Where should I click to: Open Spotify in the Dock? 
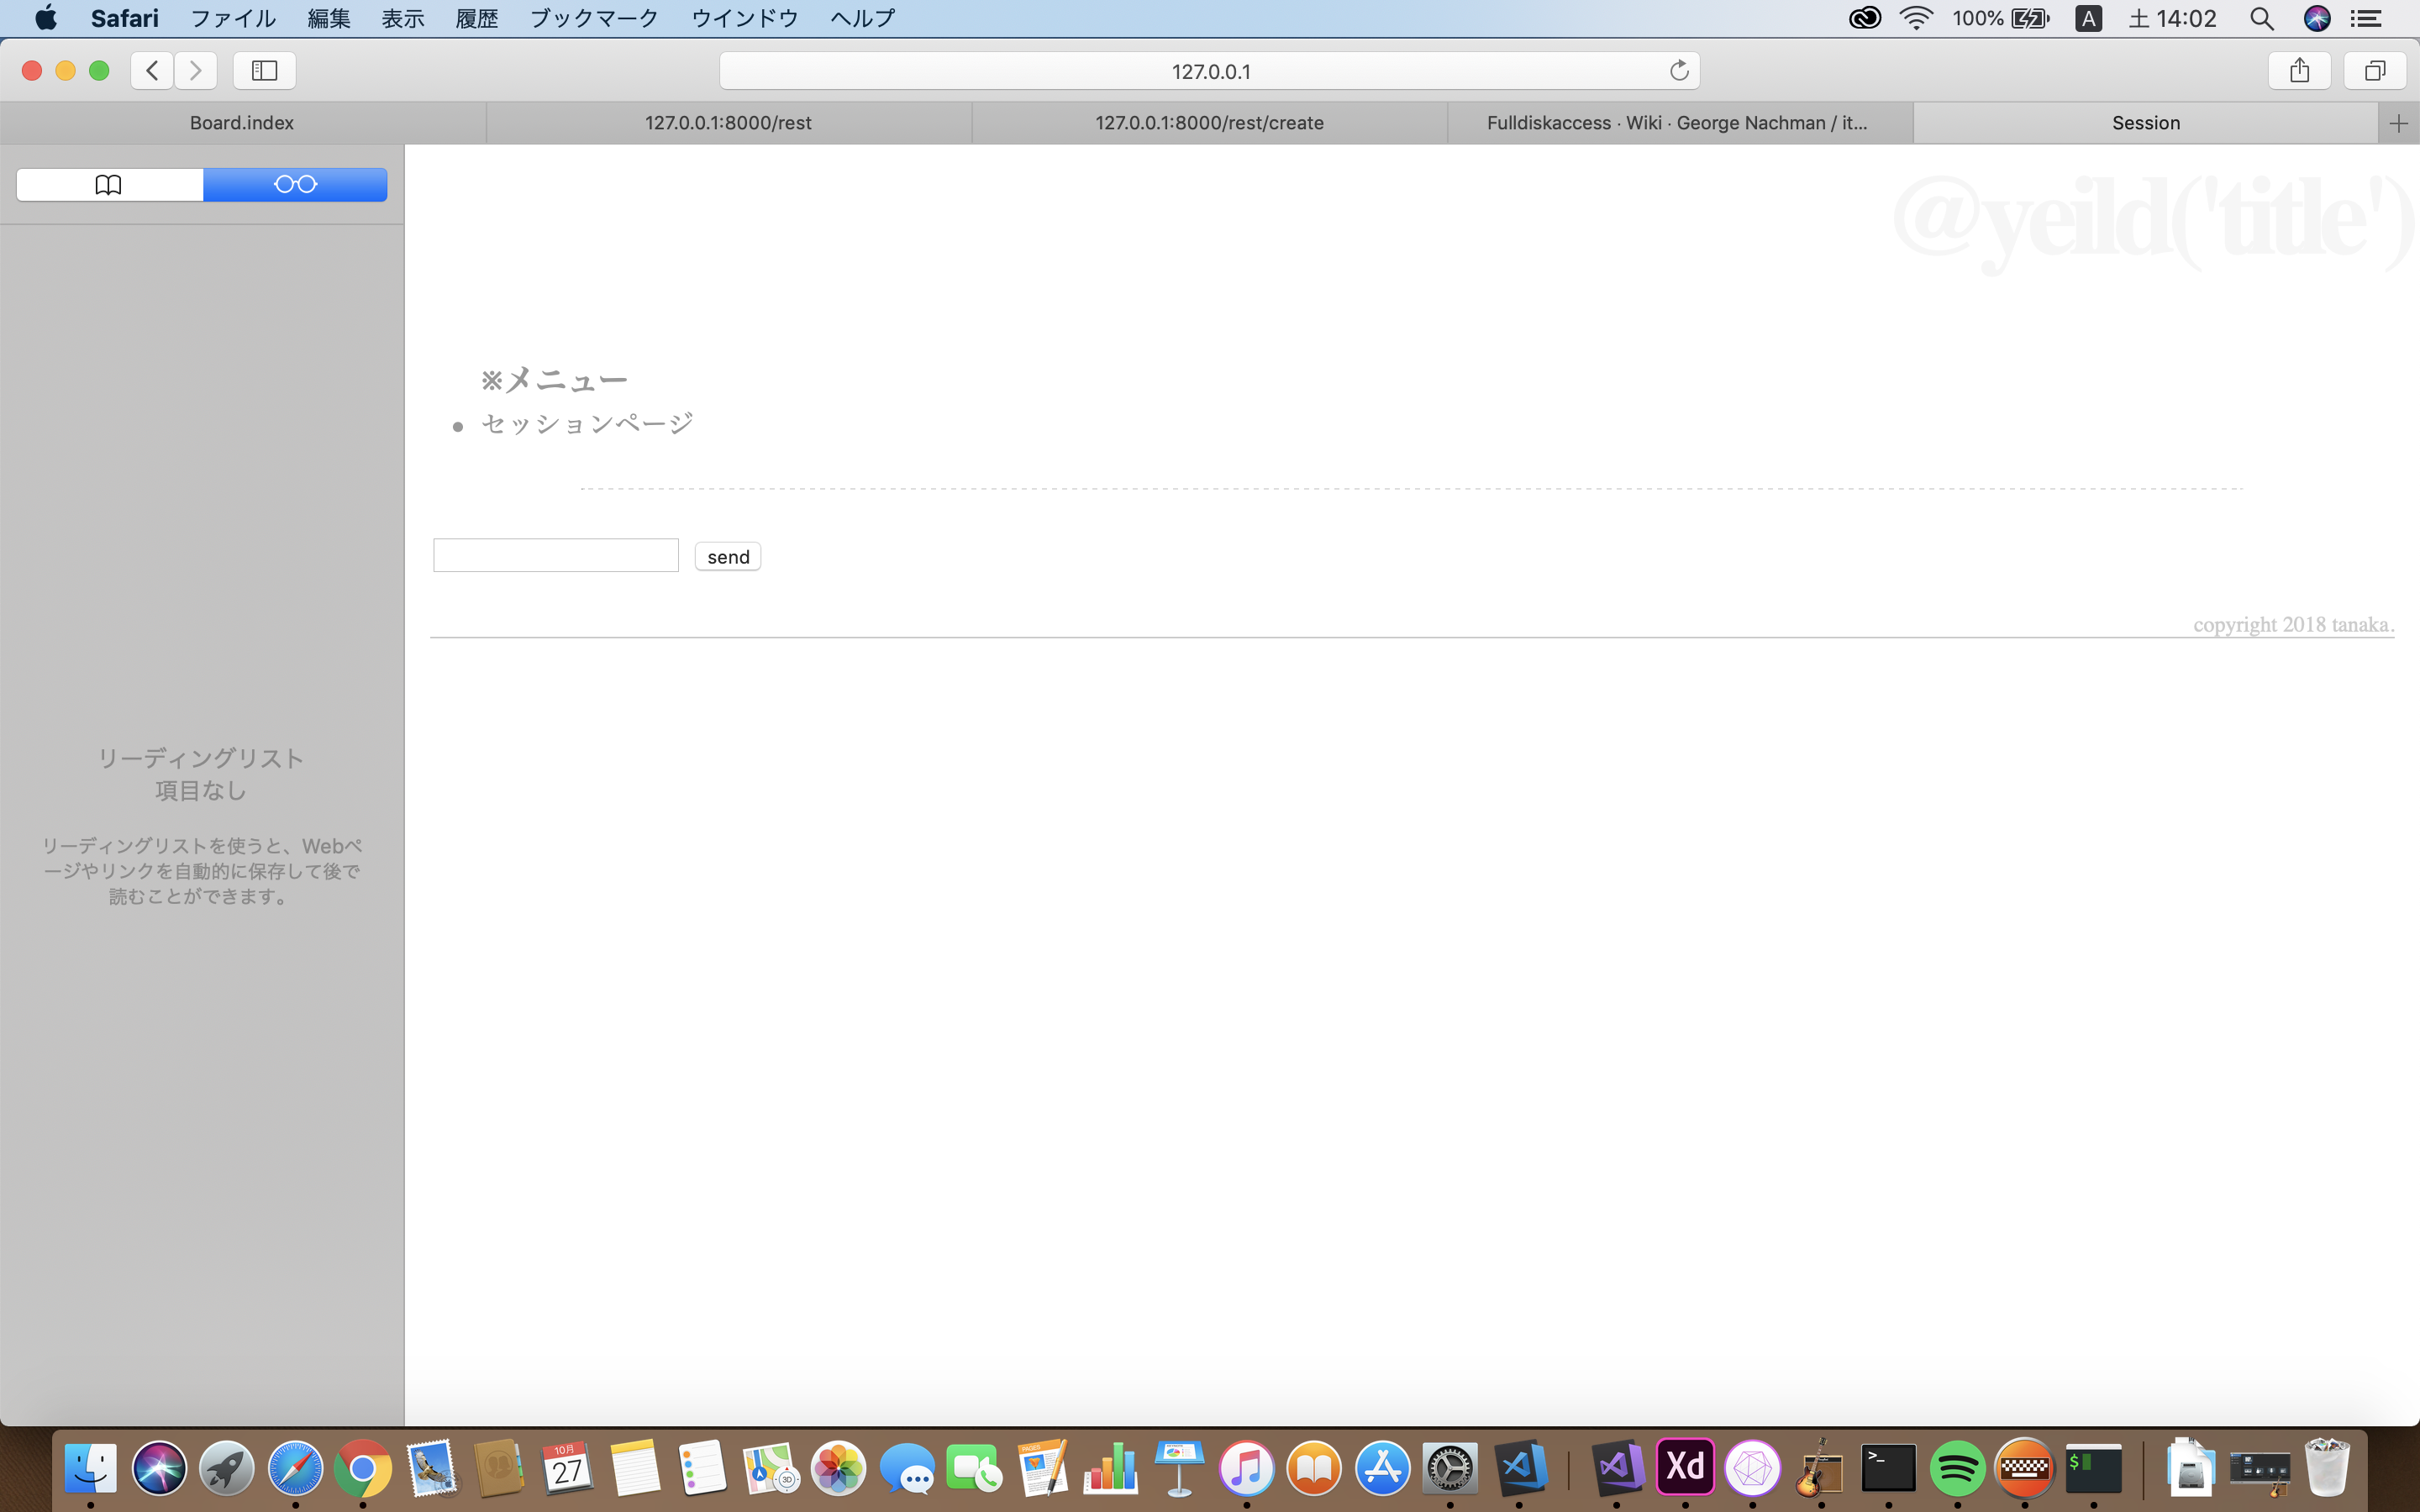click(1957, 1468)
